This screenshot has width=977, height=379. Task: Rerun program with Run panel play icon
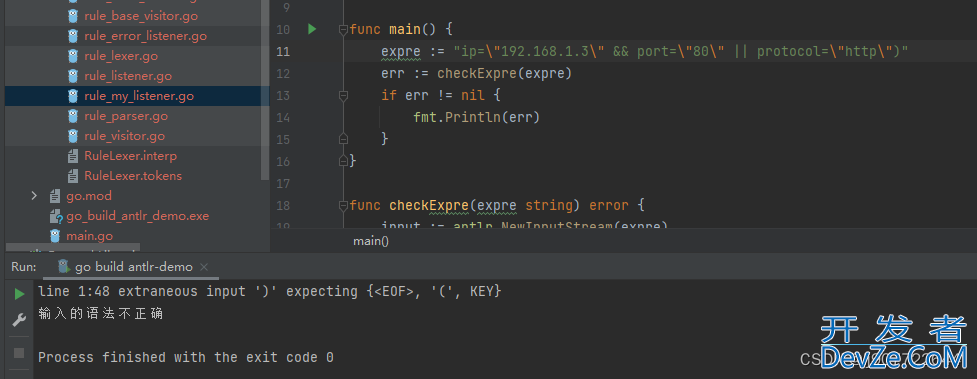[x=19, y=294]
